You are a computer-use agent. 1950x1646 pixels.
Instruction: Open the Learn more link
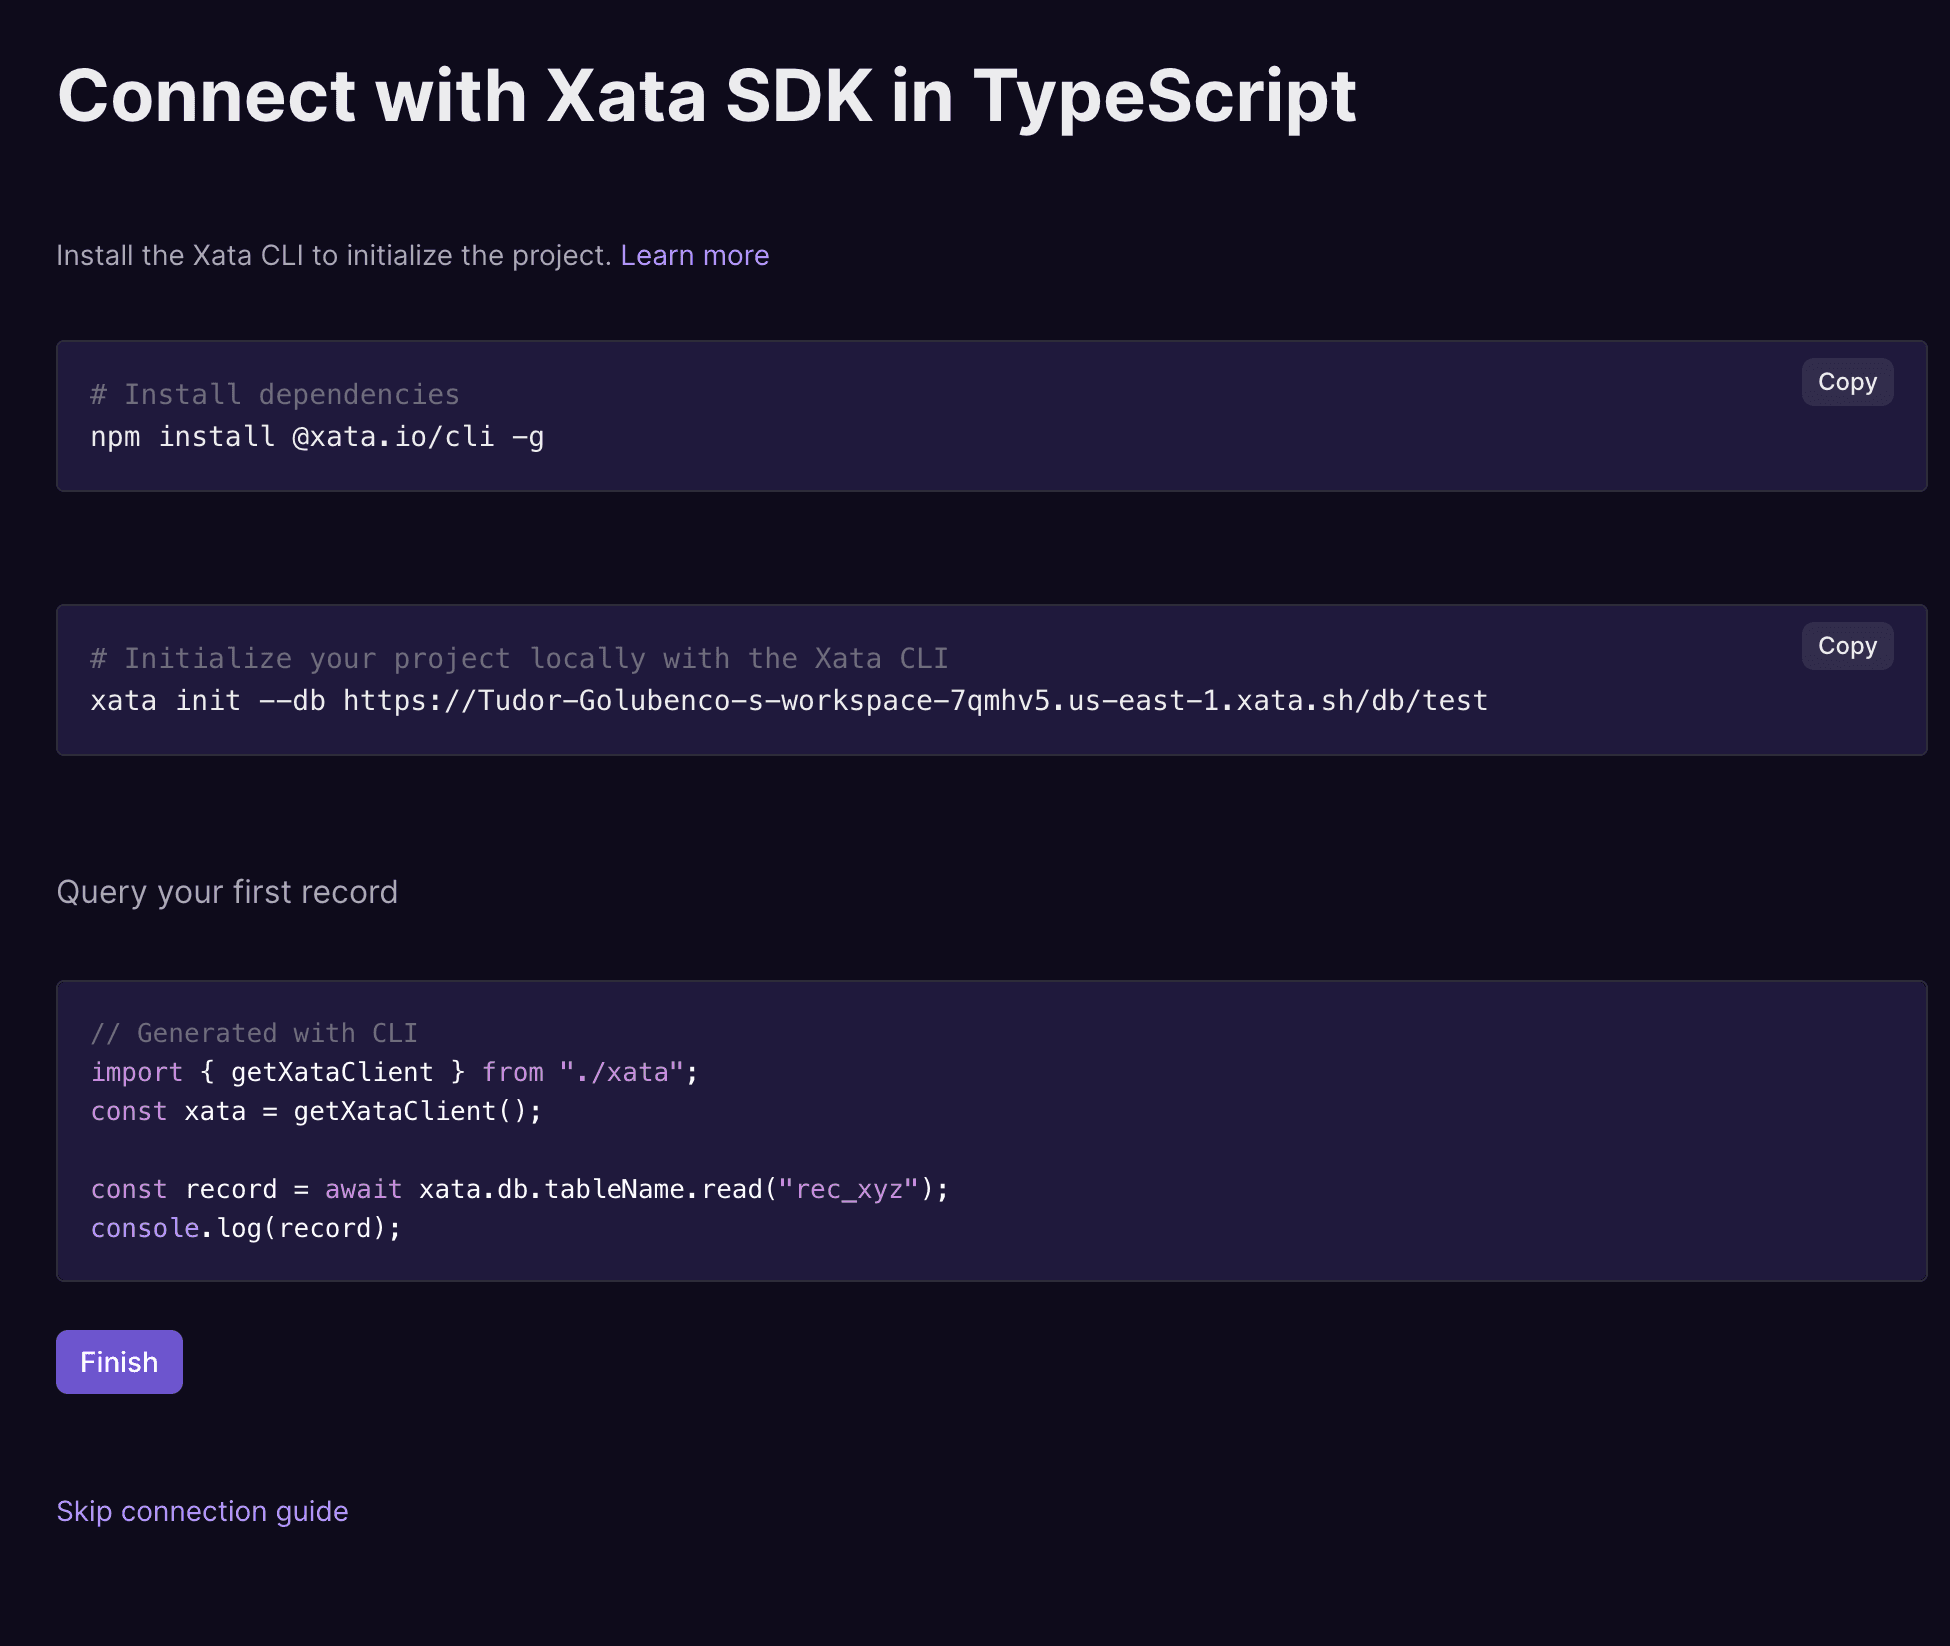point(695,256)
